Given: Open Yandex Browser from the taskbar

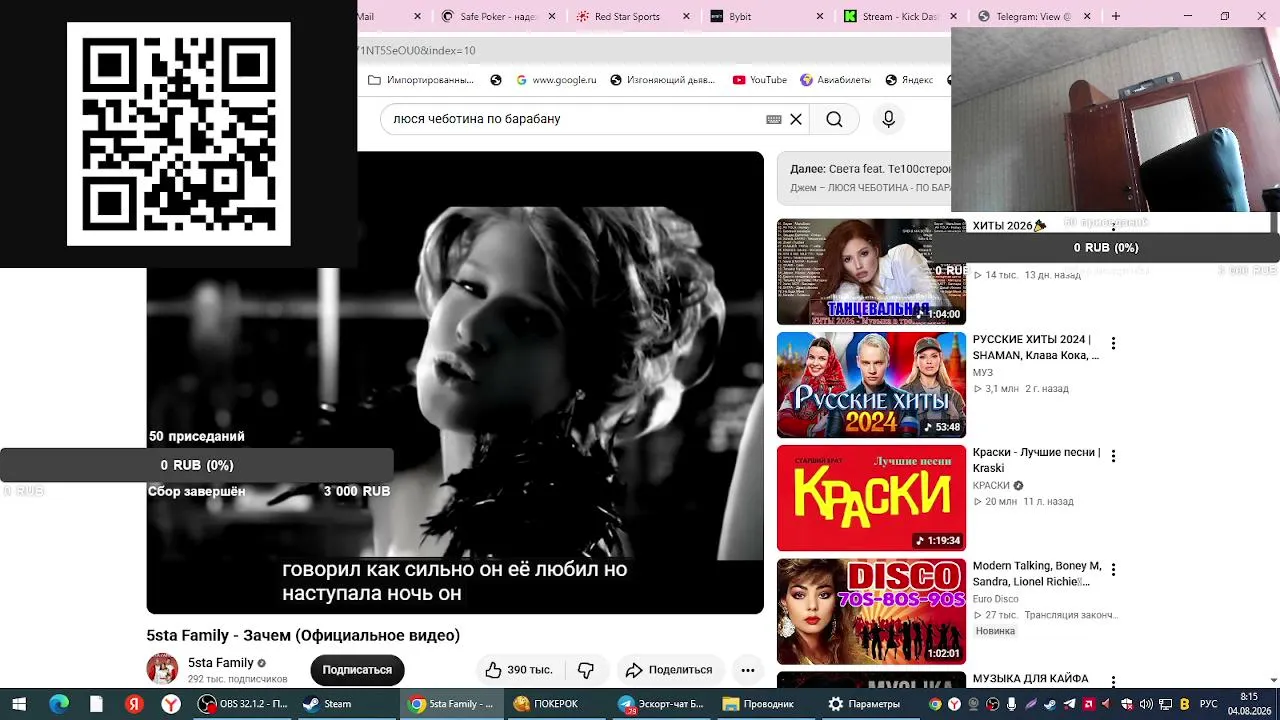Looking at the screenshot, I should [171, 704].
